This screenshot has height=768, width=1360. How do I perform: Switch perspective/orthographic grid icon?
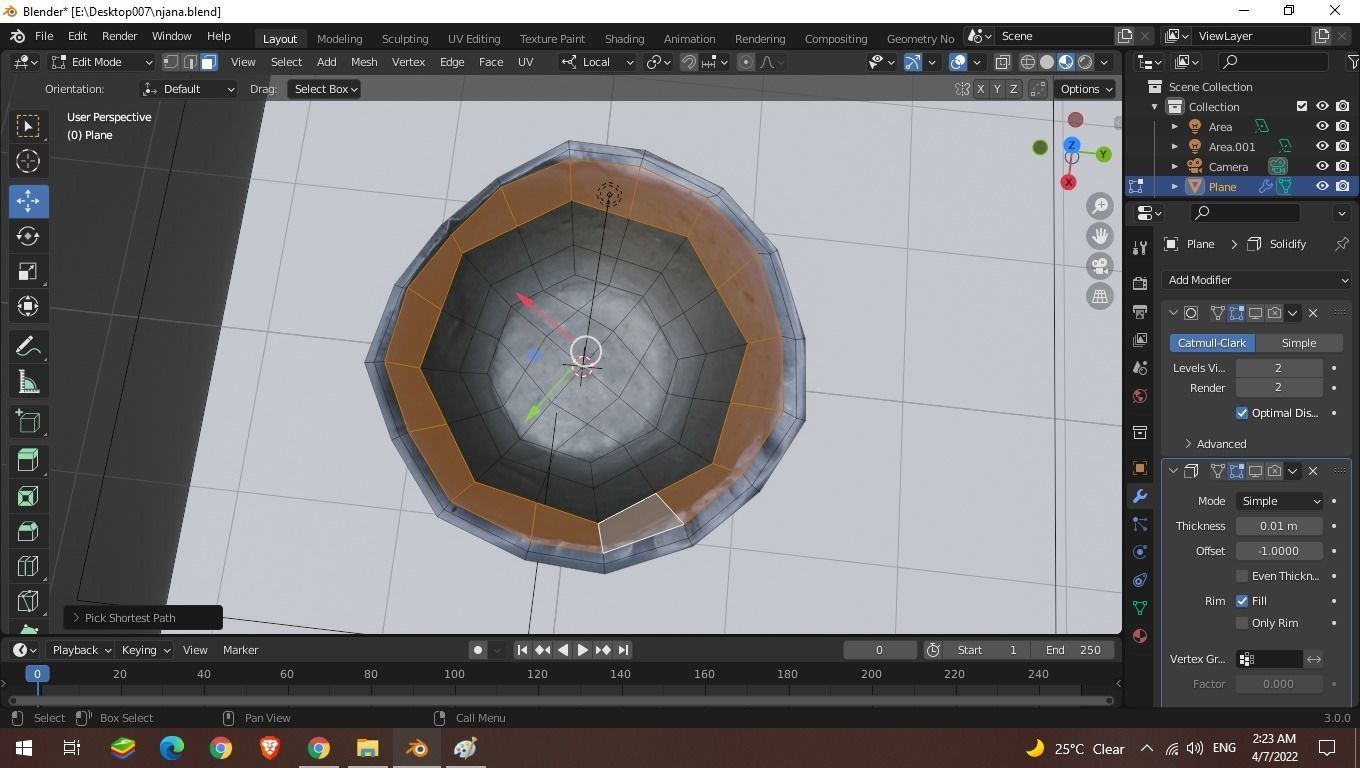(1100, 296)
